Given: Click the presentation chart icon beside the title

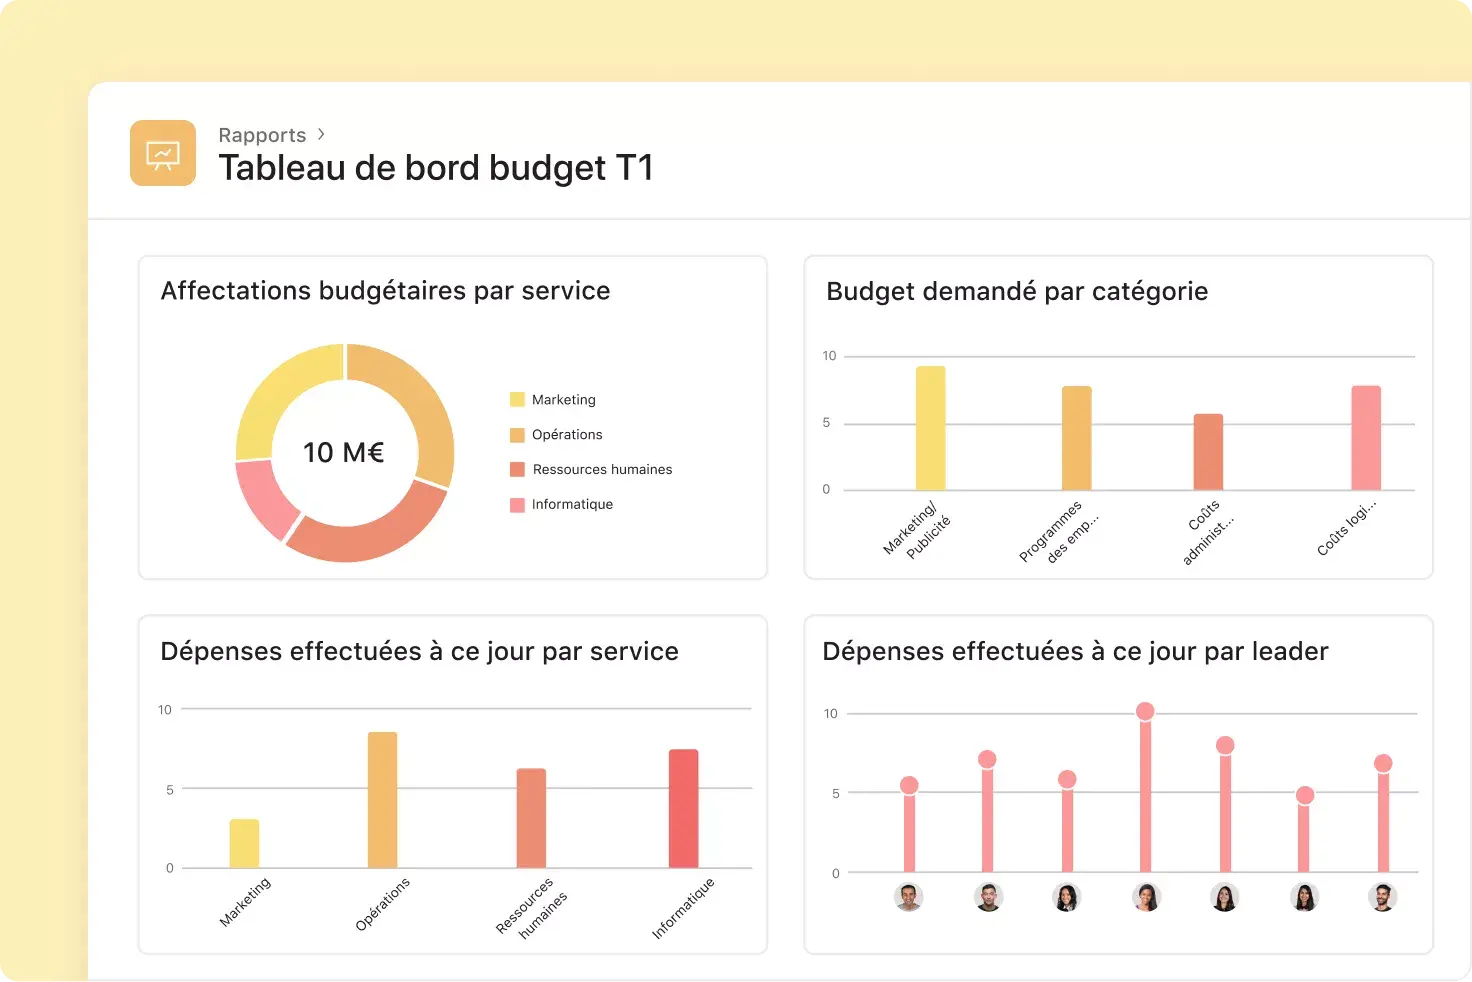Looking at the screenshot, I should (162, 152).
